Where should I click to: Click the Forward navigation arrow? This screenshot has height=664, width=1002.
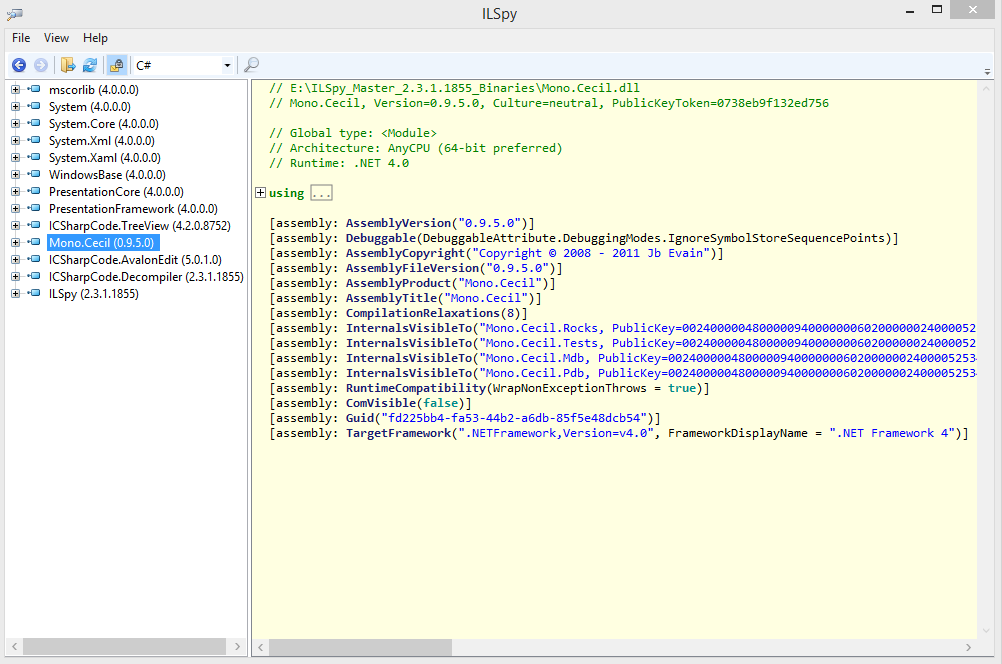(41, 65)
